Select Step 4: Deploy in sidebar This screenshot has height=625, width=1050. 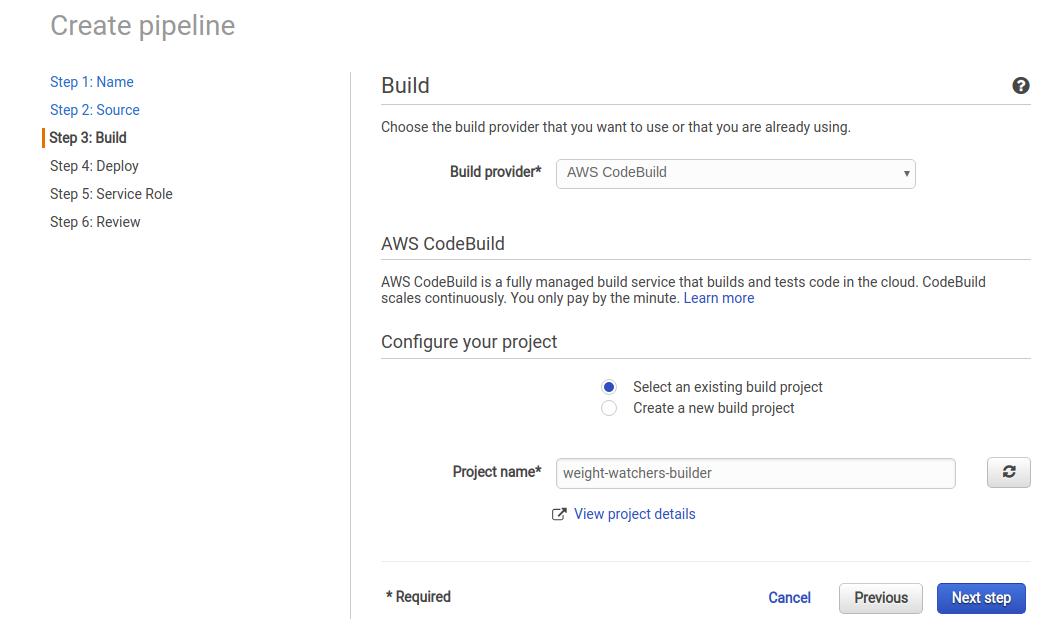pos(94,166)
